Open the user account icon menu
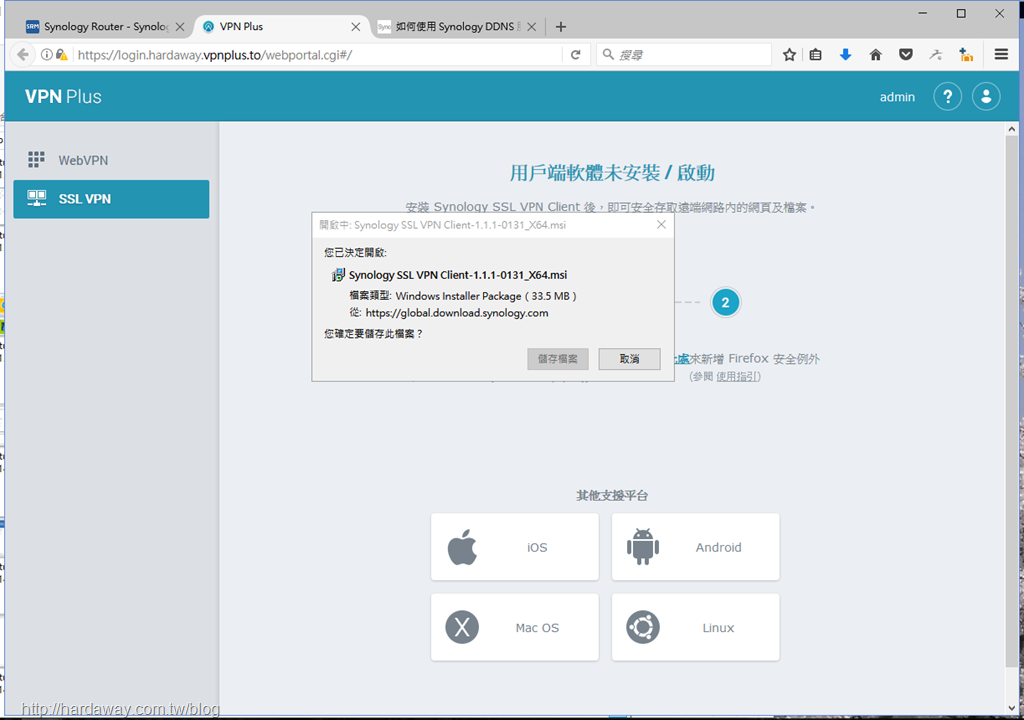Viewport: 1024px width, 720px height. click(x=986, y=97)
